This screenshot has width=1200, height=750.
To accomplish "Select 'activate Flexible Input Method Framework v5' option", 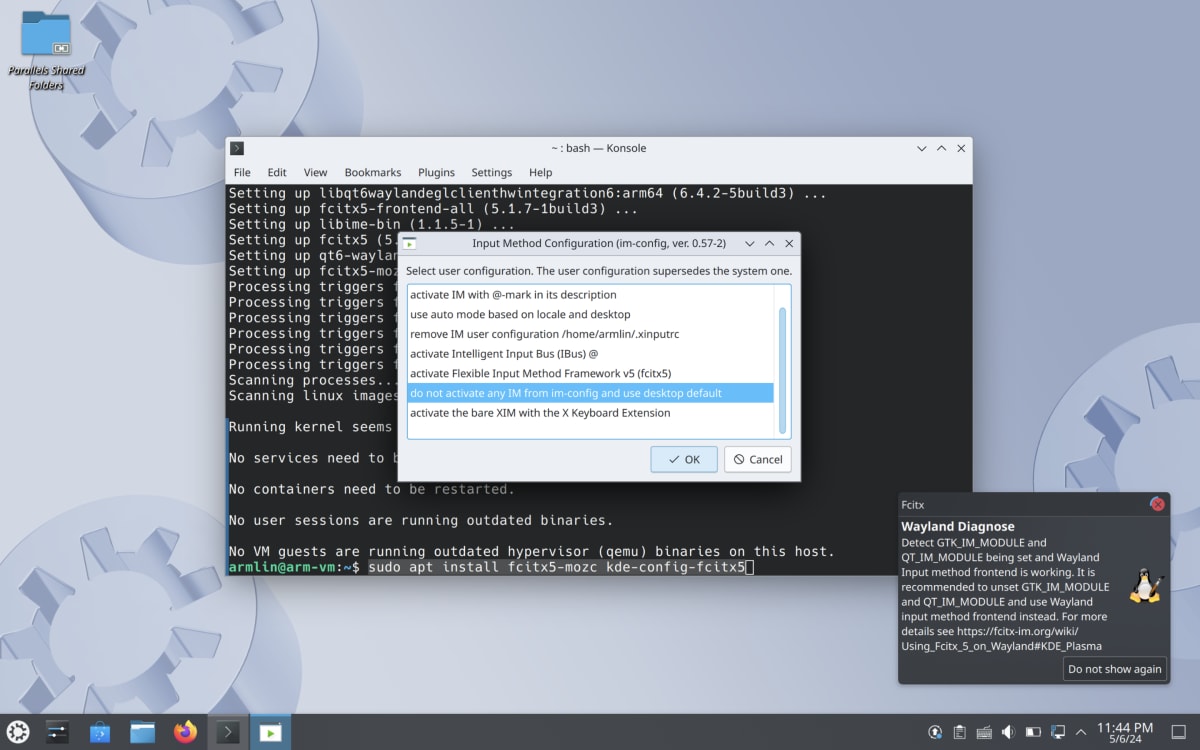I will 590,373.
